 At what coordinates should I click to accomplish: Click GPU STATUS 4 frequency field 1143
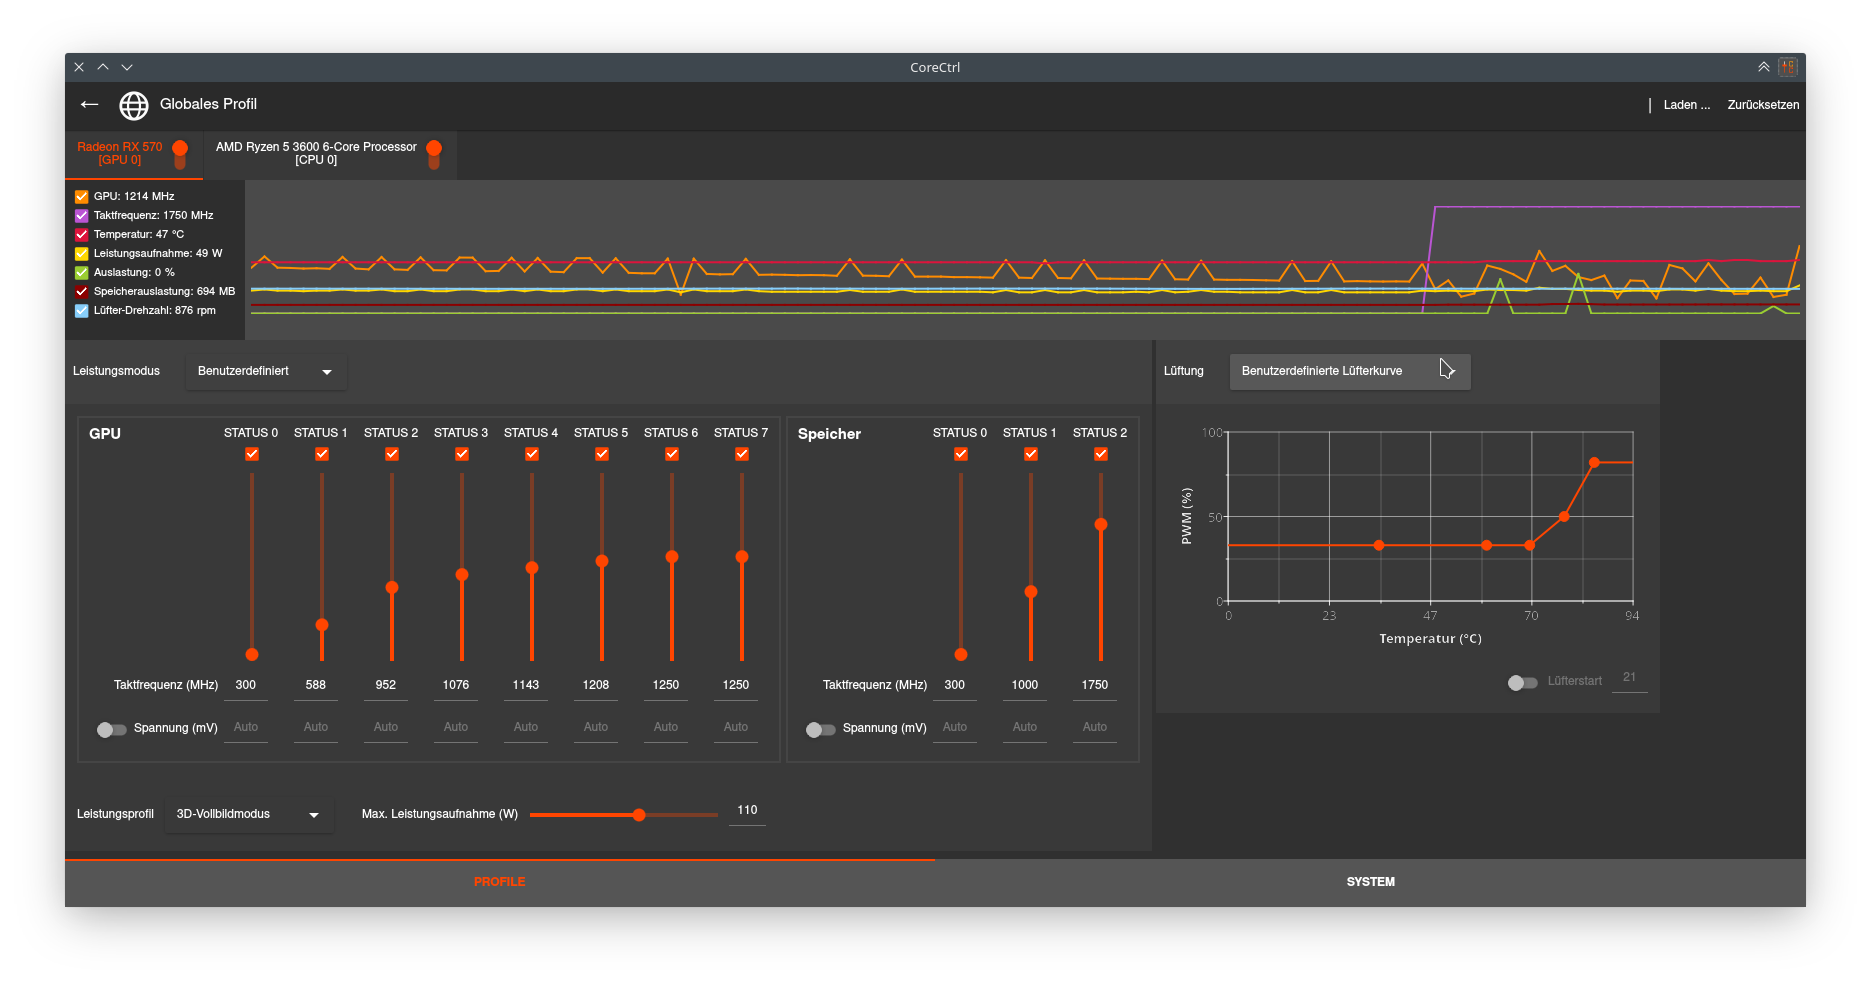click(x=526, y=686)
